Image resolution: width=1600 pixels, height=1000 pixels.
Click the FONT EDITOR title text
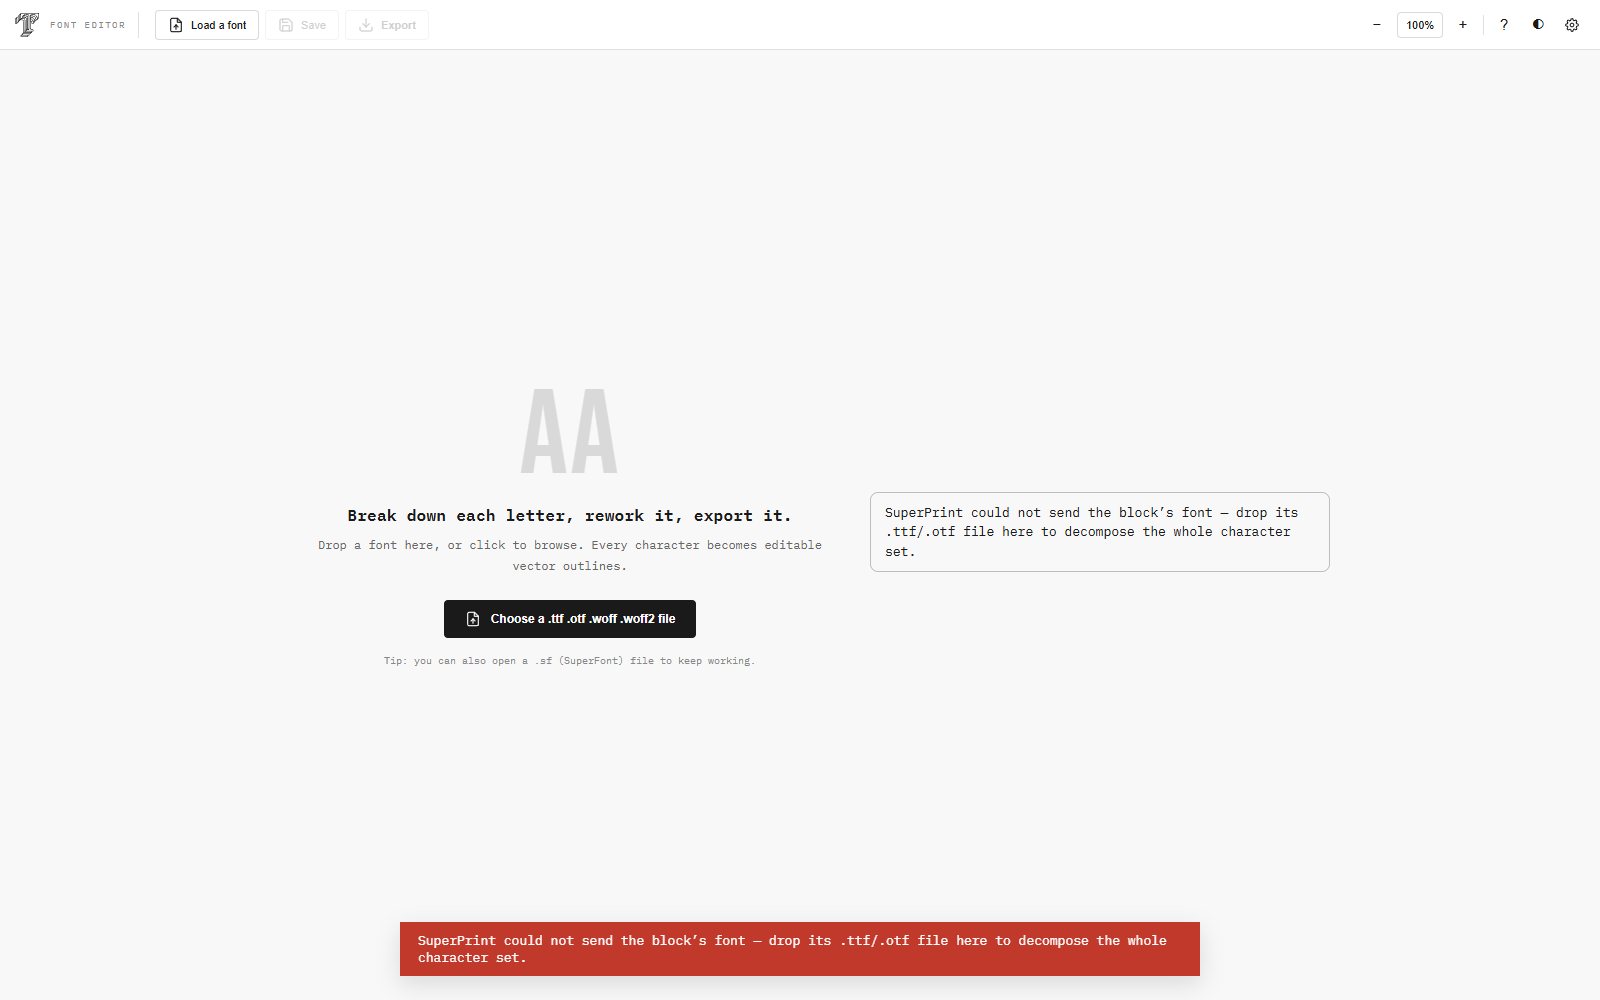tap(88, 25)
